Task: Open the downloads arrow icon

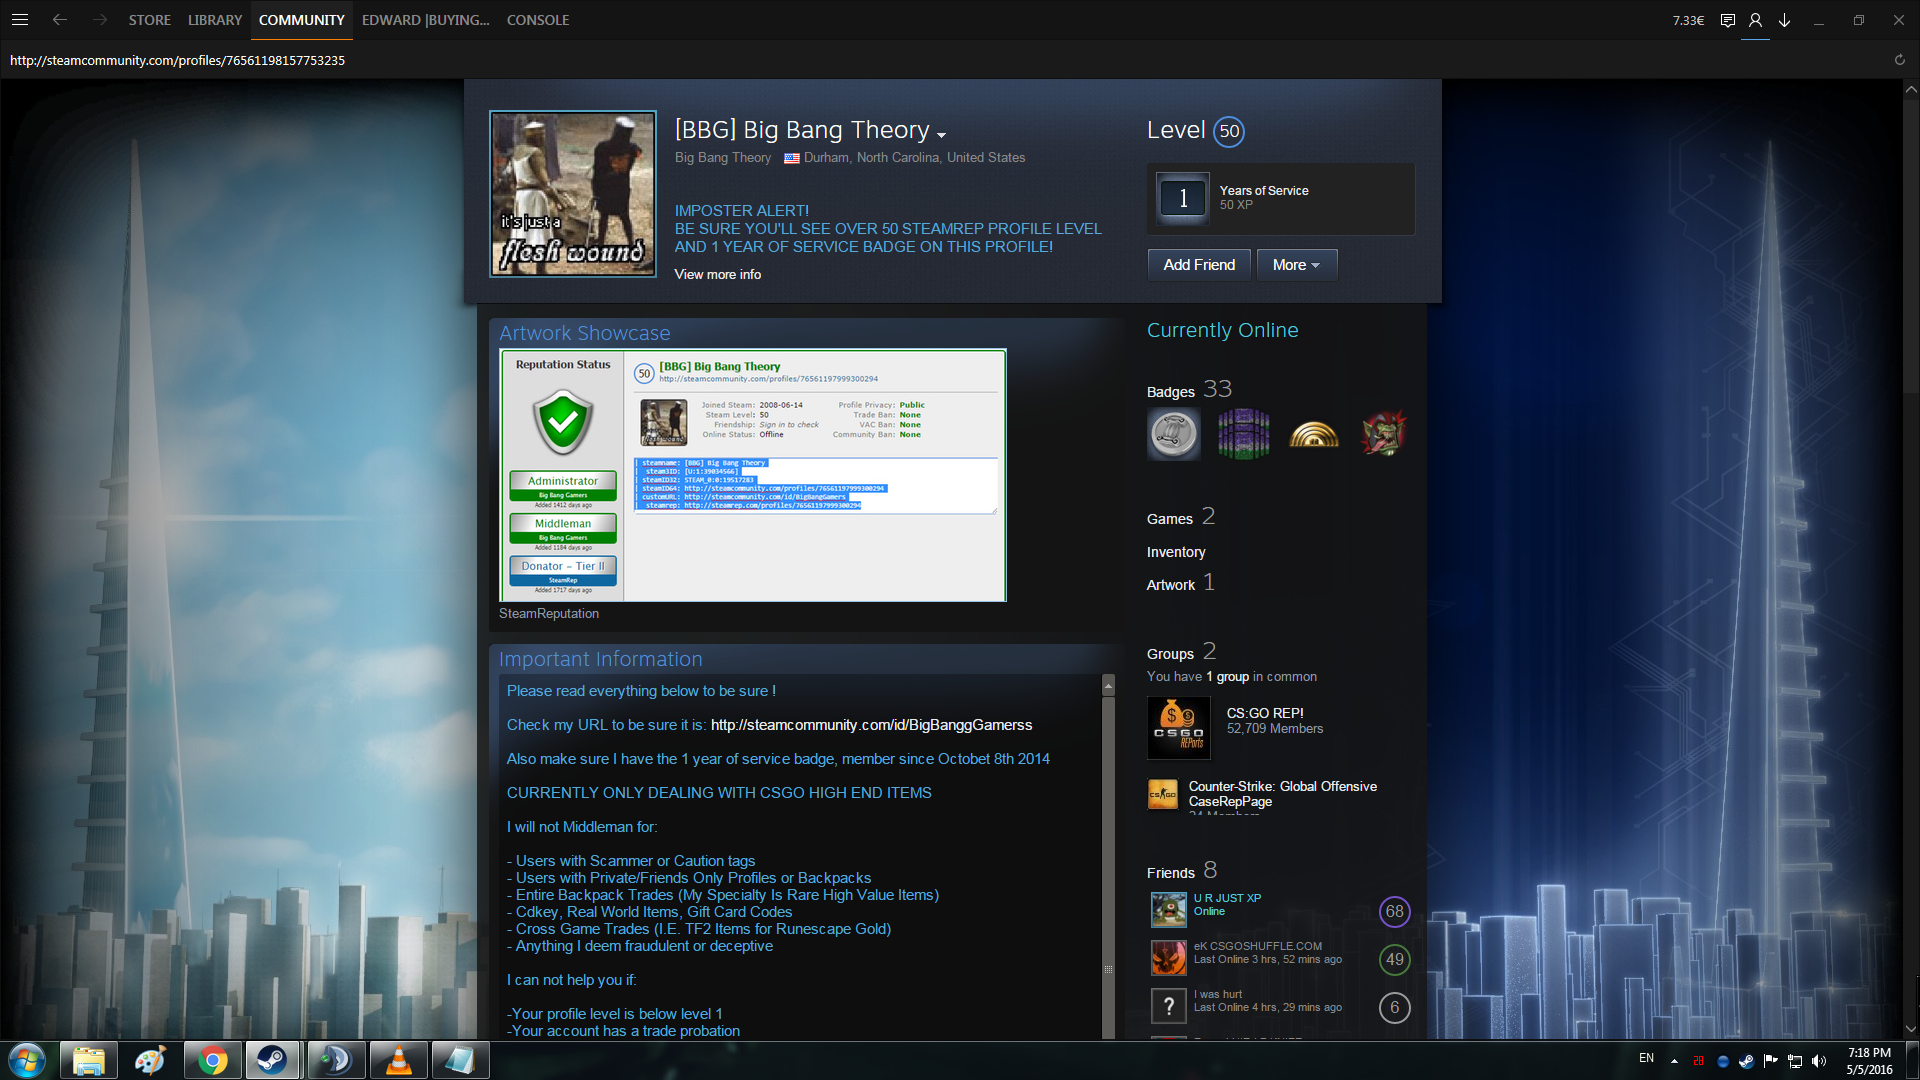Action: point(1784,20)
